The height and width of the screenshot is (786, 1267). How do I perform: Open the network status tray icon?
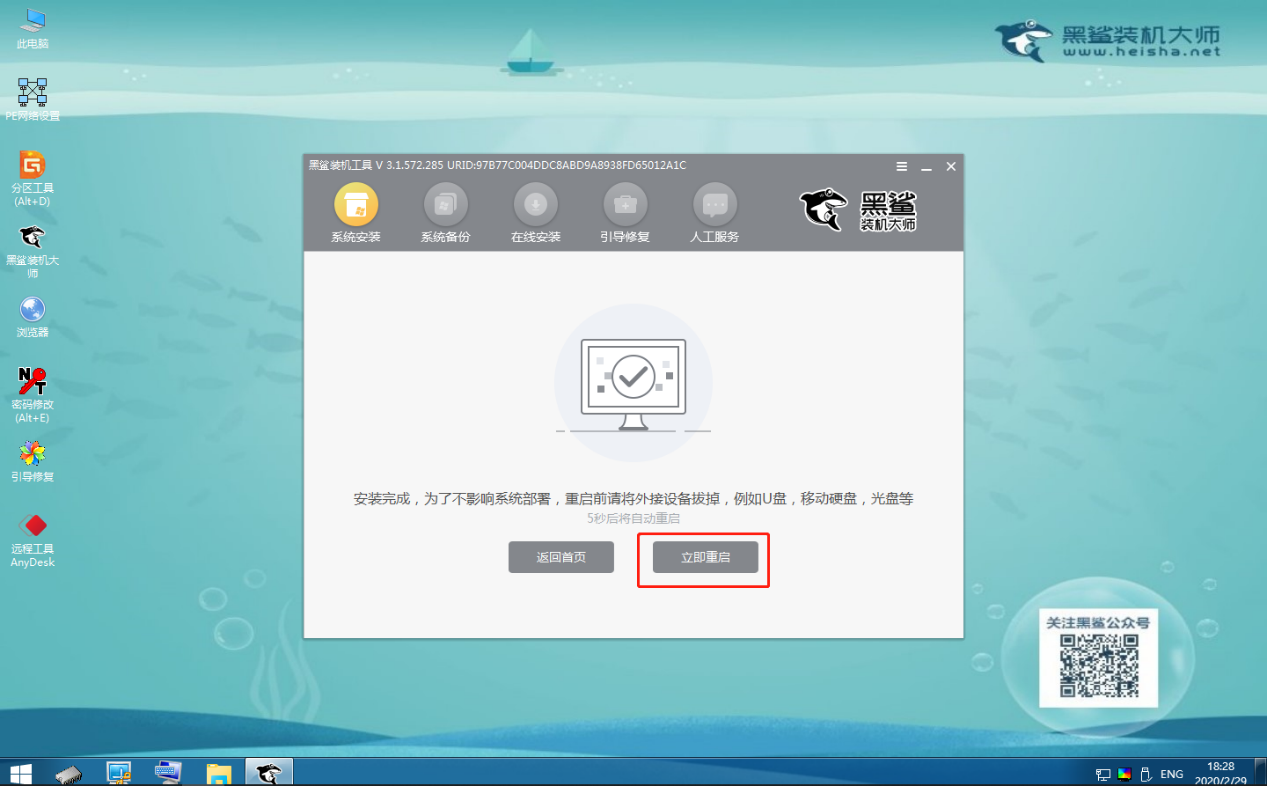1103,772
